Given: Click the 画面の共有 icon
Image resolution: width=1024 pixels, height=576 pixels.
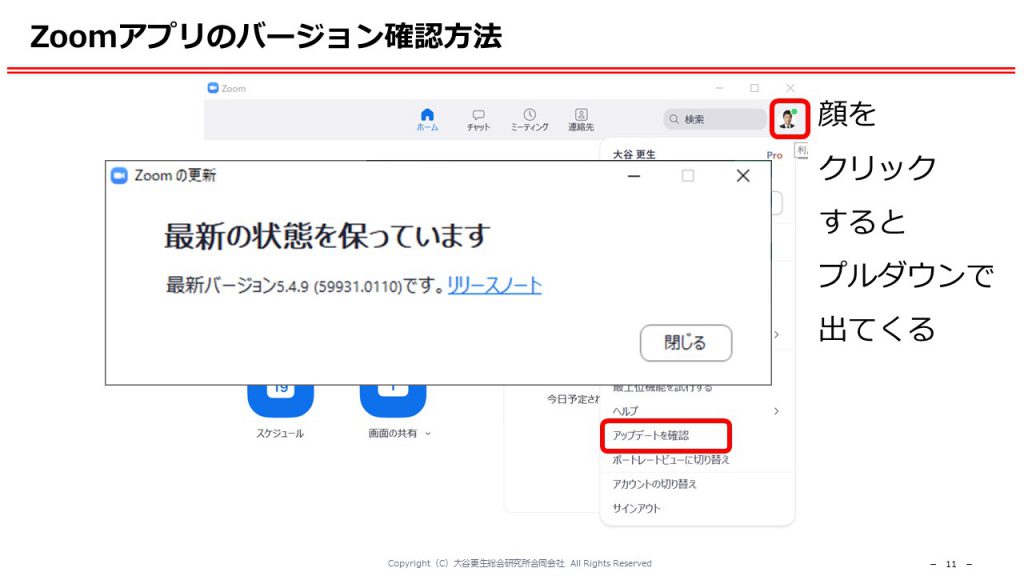Looking at the screenshot, I should (x=393, y=399).
